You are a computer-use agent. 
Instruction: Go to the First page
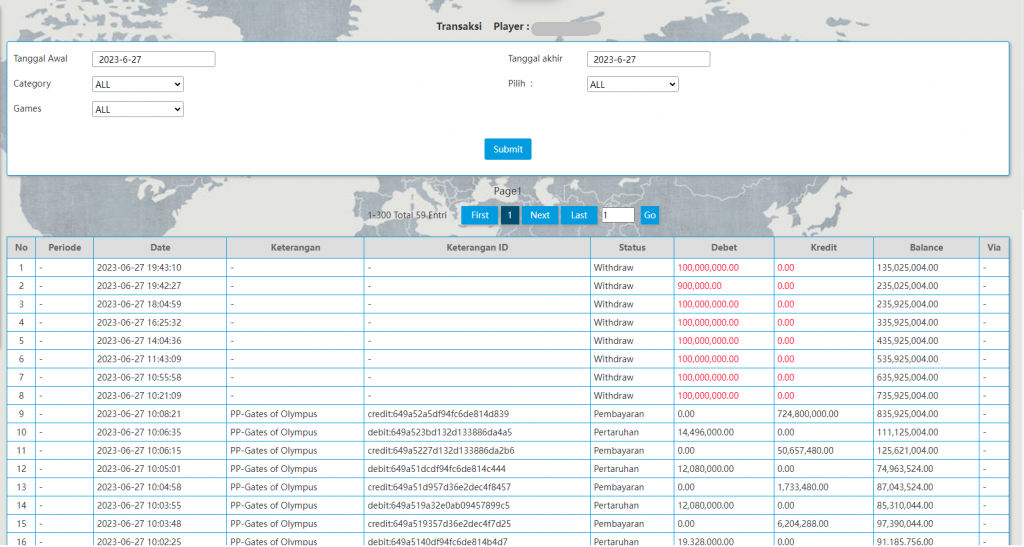click(479, 215)
